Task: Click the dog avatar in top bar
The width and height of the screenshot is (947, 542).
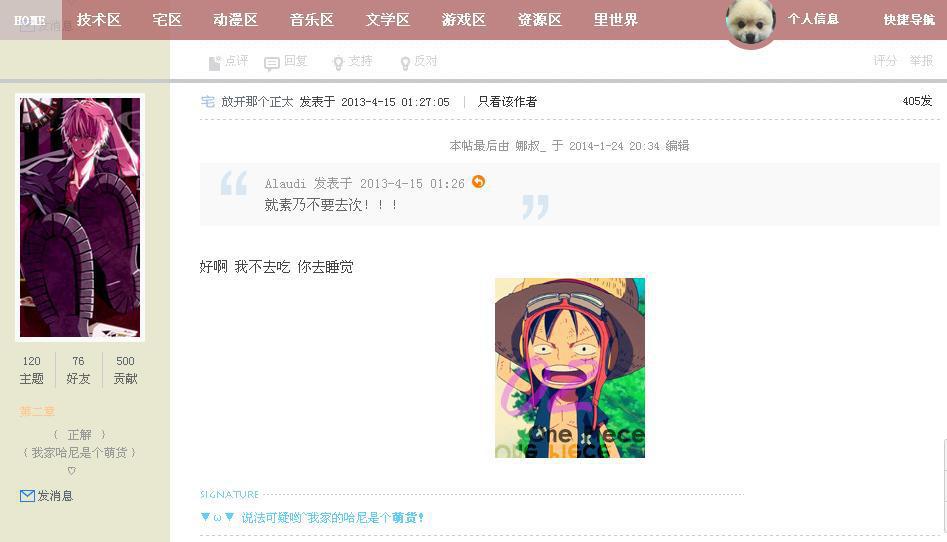Action: 750,22
